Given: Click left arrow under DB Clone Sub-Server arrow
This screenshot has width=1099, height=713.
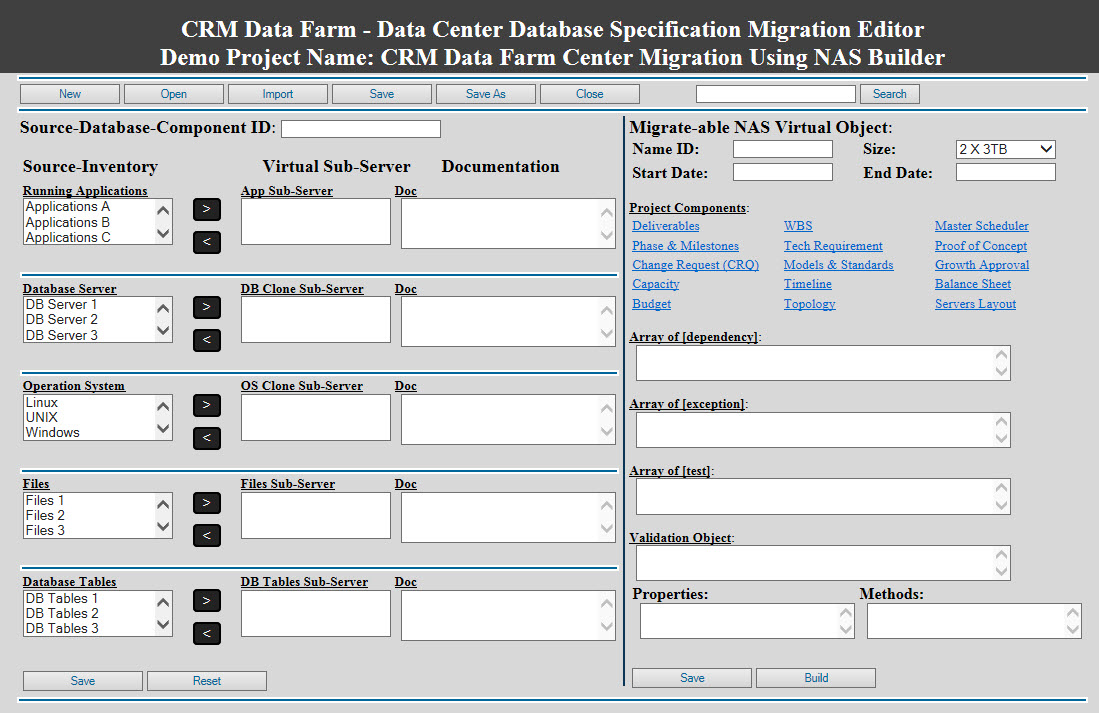Looking at the screenshot, I should (x=206, y=340).
